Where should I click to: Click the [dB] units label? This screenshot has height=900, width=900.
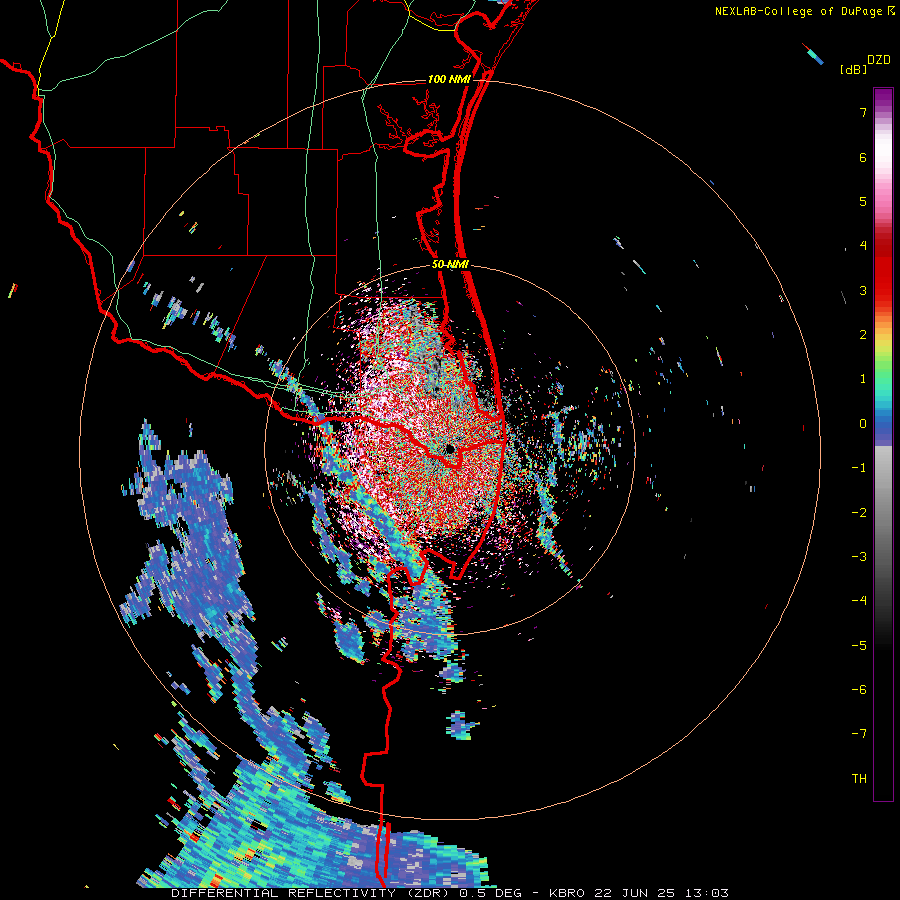[x=853, y=69]
